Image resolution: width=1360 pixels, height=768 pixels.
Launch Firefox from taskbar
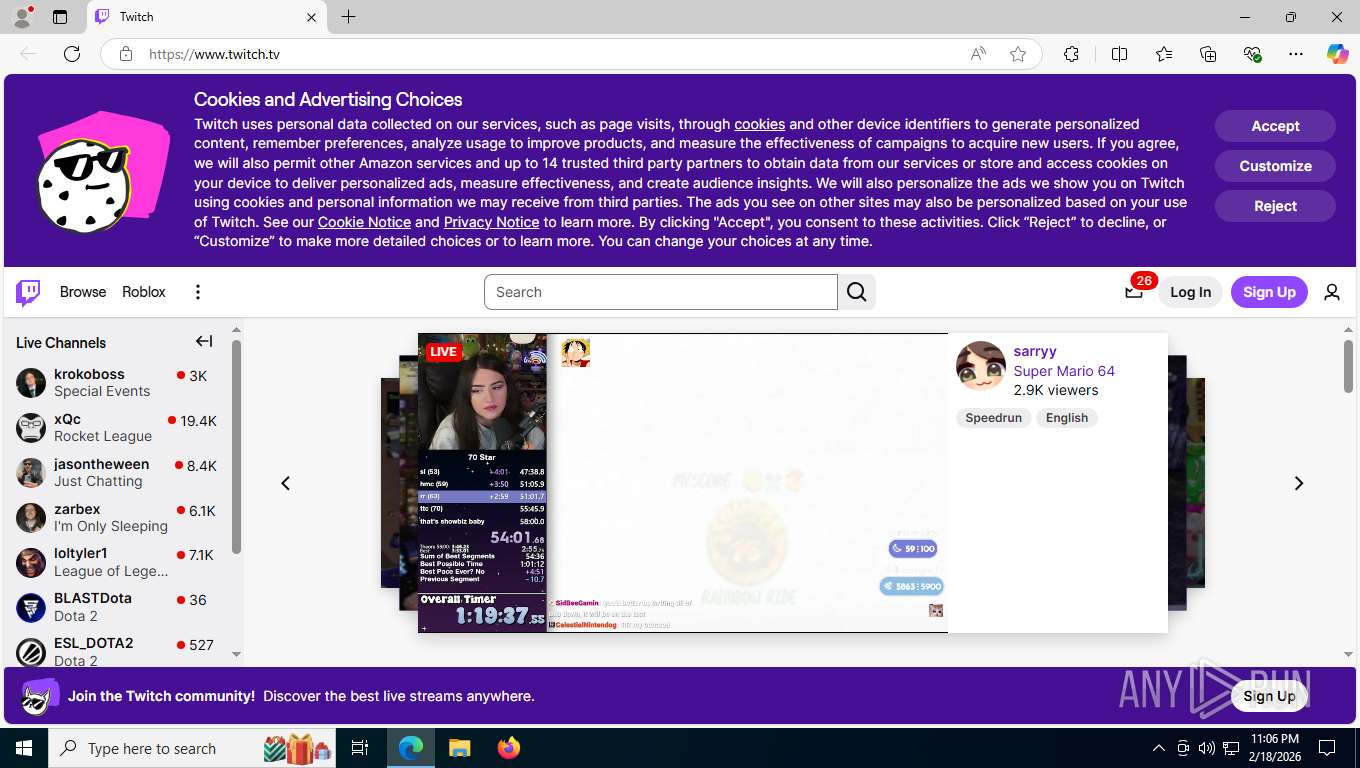point(509,748)
